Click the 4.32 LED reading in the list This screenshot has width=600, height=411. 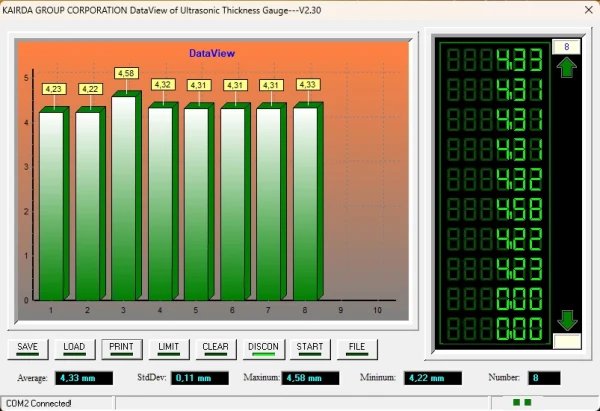519,179
